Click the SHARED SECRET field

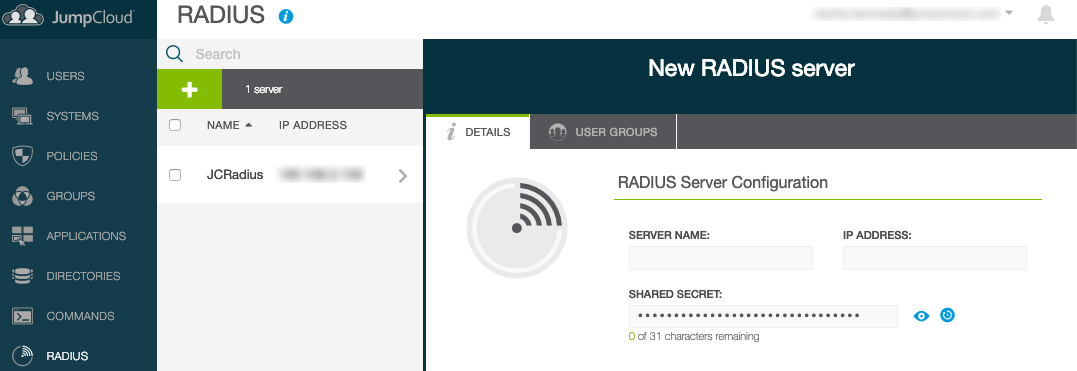click(x=763, y=316)
